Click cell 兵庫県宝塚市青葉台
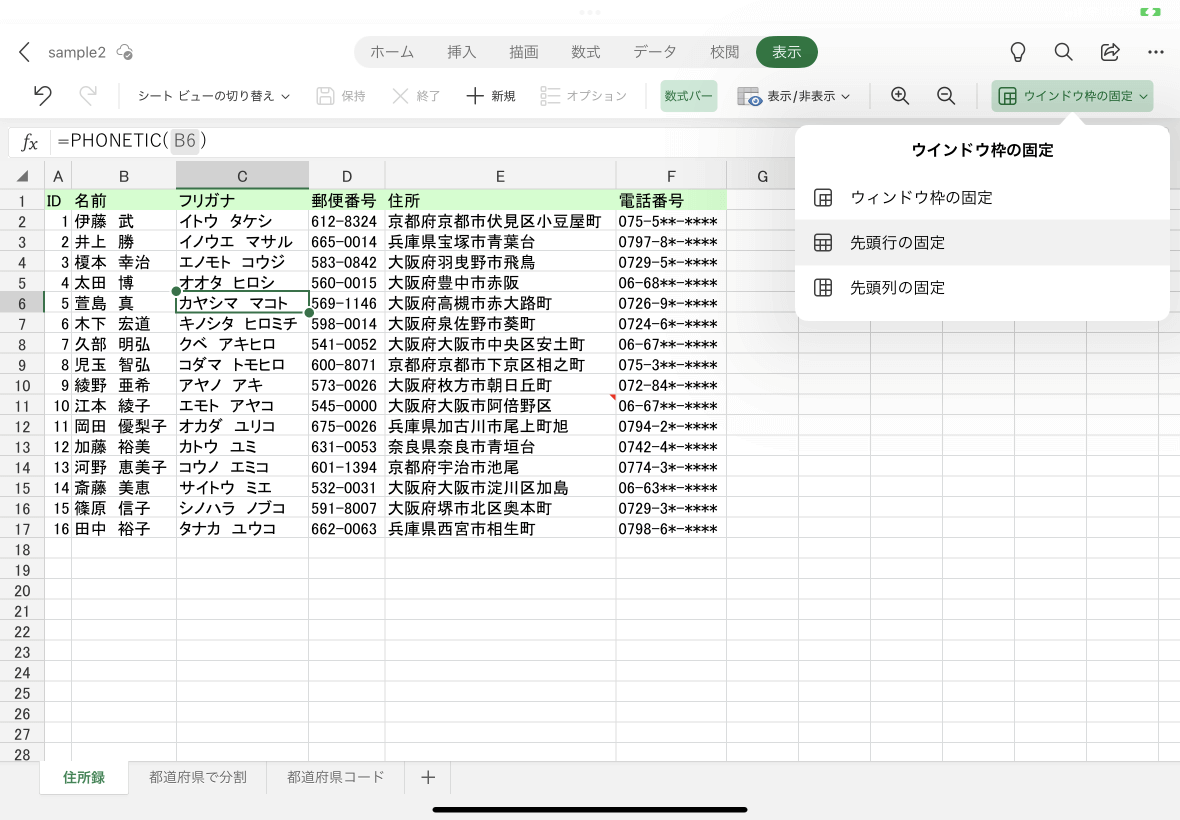The image size is (1180, 820). tap(500, 241)
